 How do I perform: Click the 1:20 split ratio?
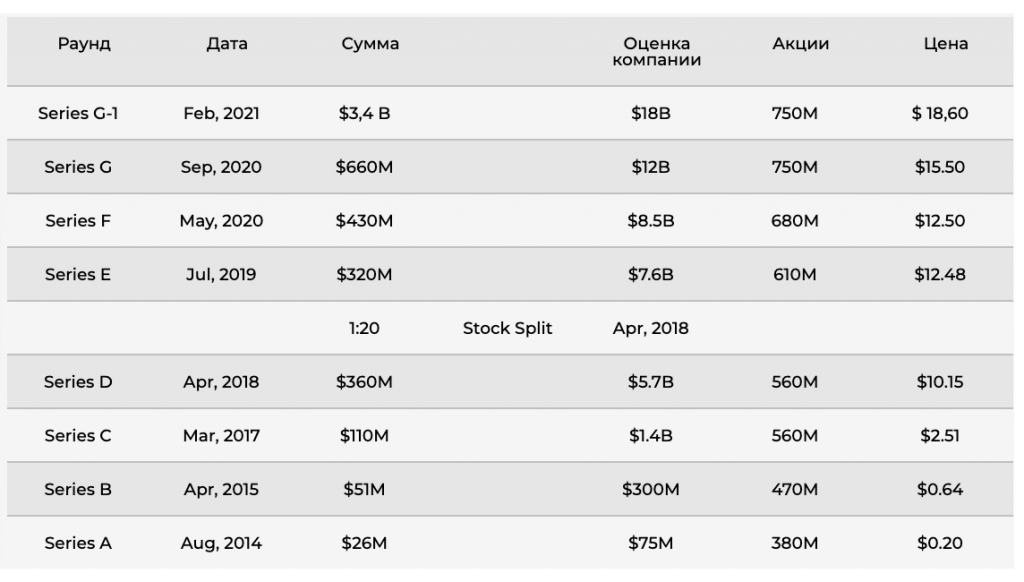(364, 328)
